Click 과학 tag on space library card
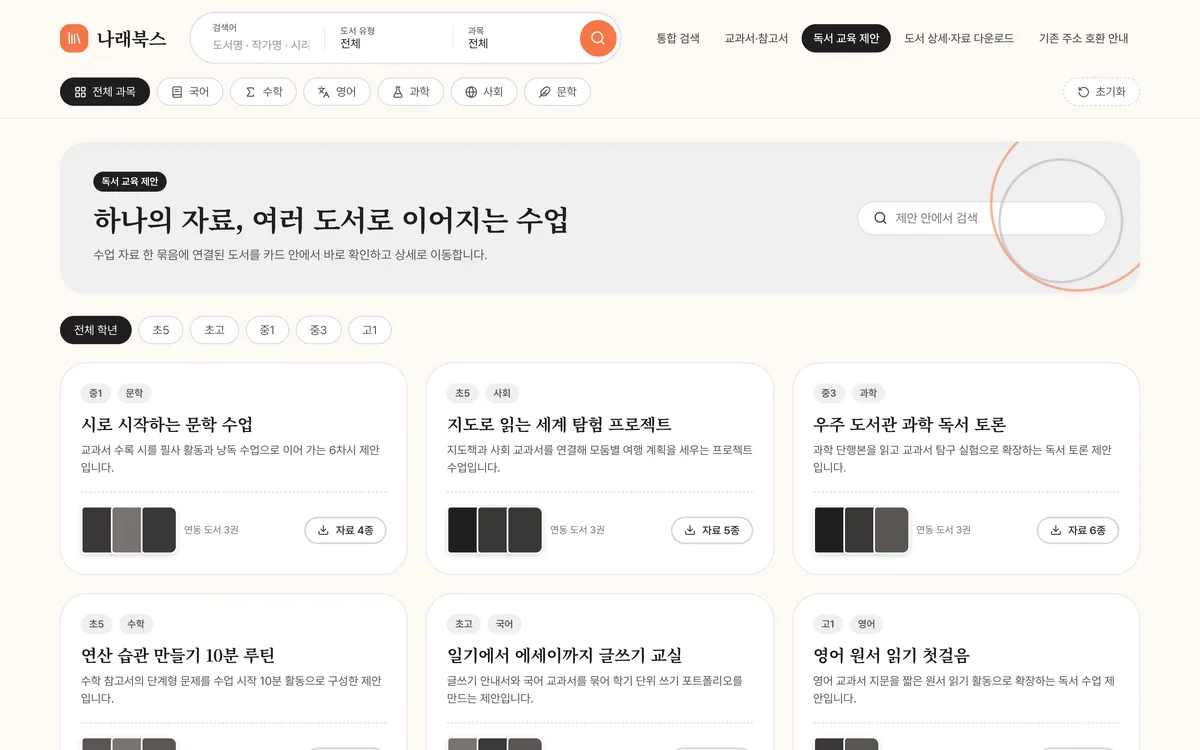The height and width of the screenshot is (750, 1200). 868,393
